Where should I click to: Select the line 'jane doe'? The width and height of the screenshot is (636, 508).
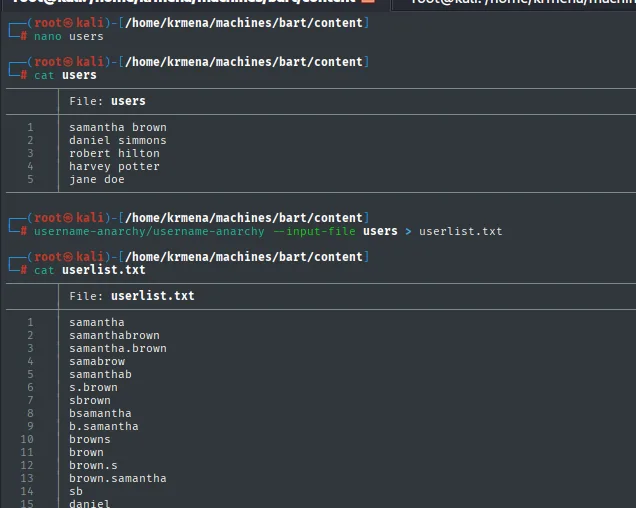[97, 179]
